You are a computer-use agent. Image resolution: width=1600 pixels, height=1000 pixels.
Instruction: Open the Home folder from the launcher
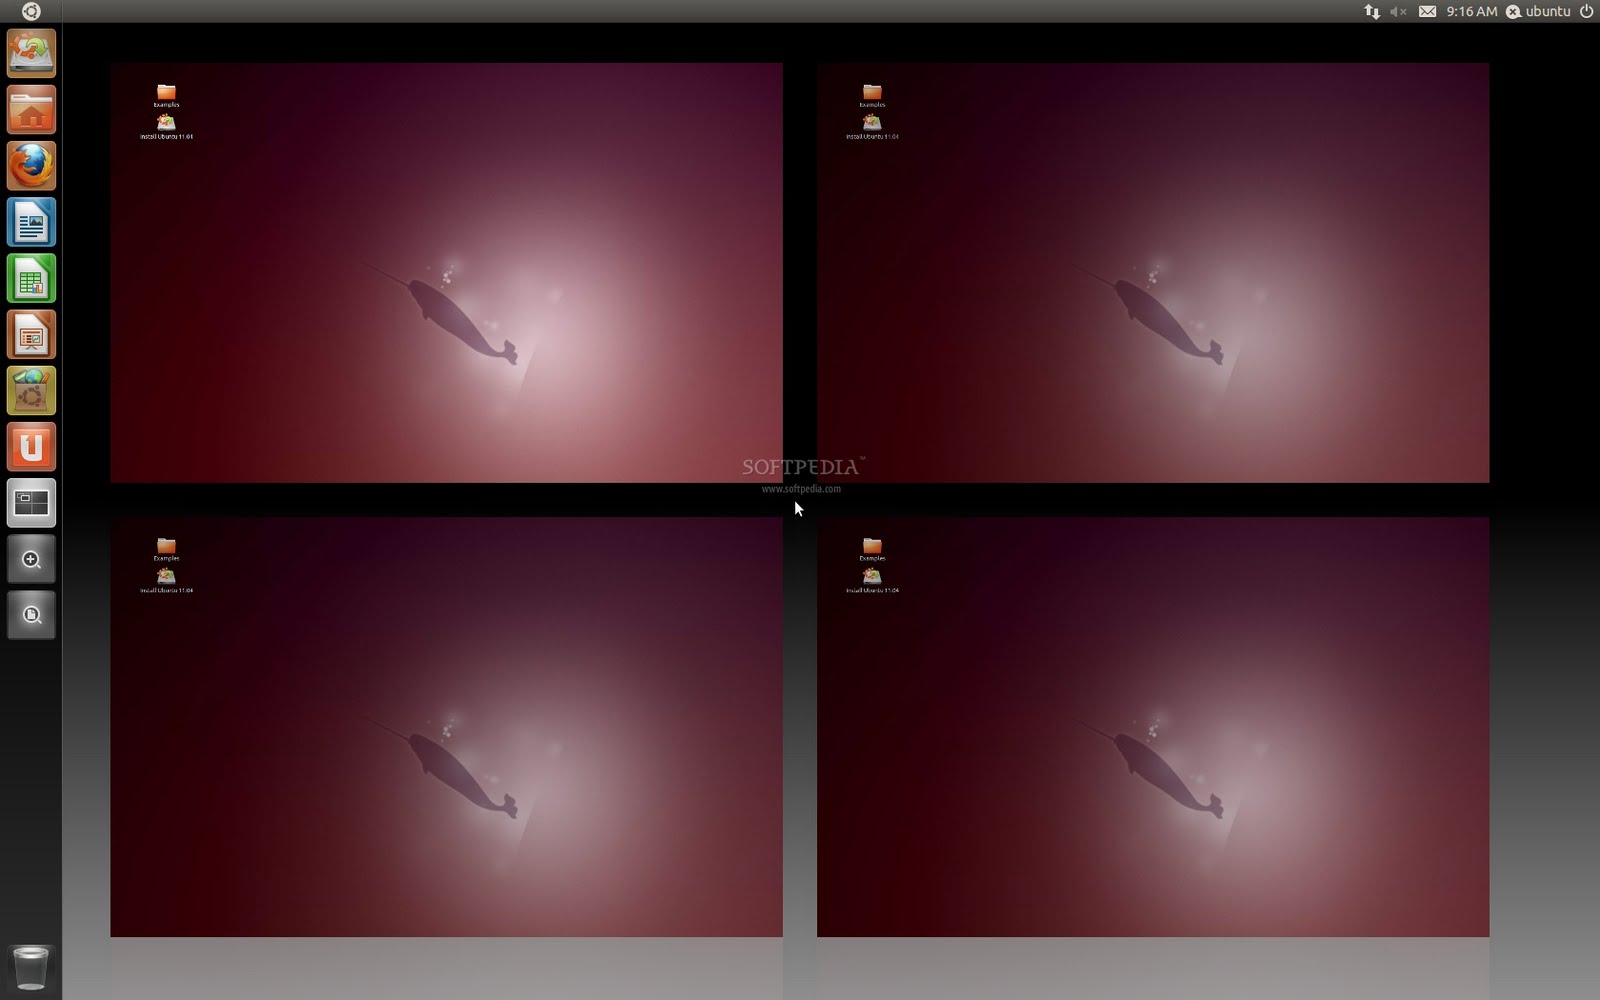(31, 110)
